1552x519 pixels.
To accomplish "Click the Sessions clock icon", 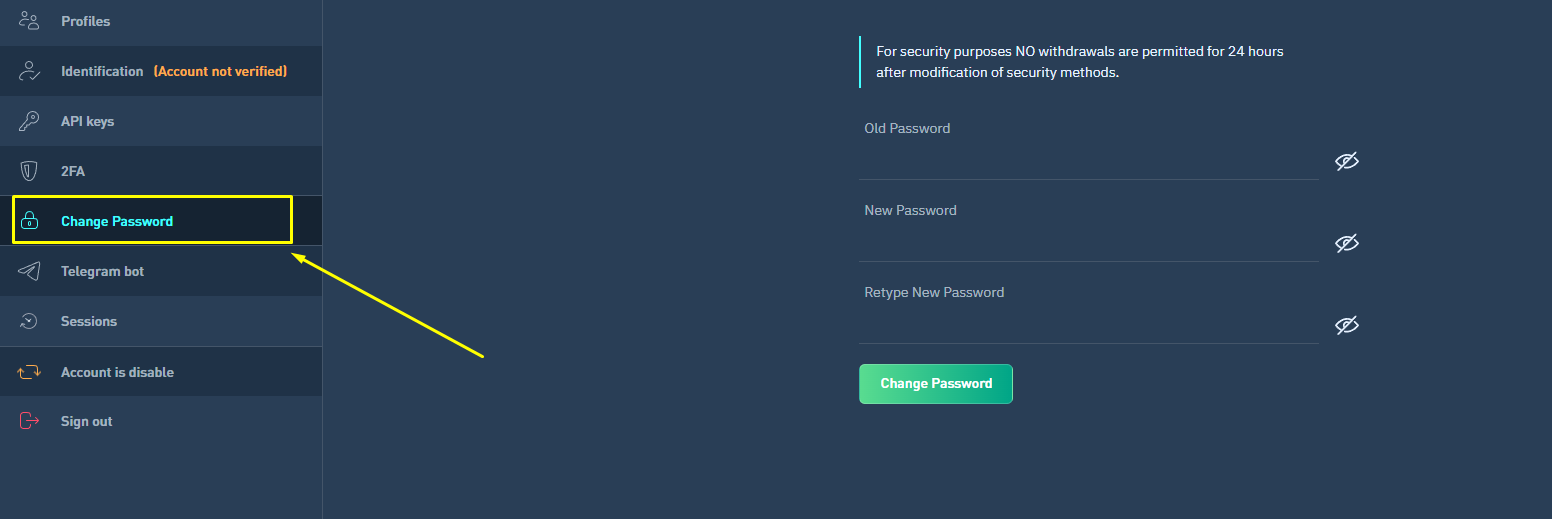I will coord(29,321).
